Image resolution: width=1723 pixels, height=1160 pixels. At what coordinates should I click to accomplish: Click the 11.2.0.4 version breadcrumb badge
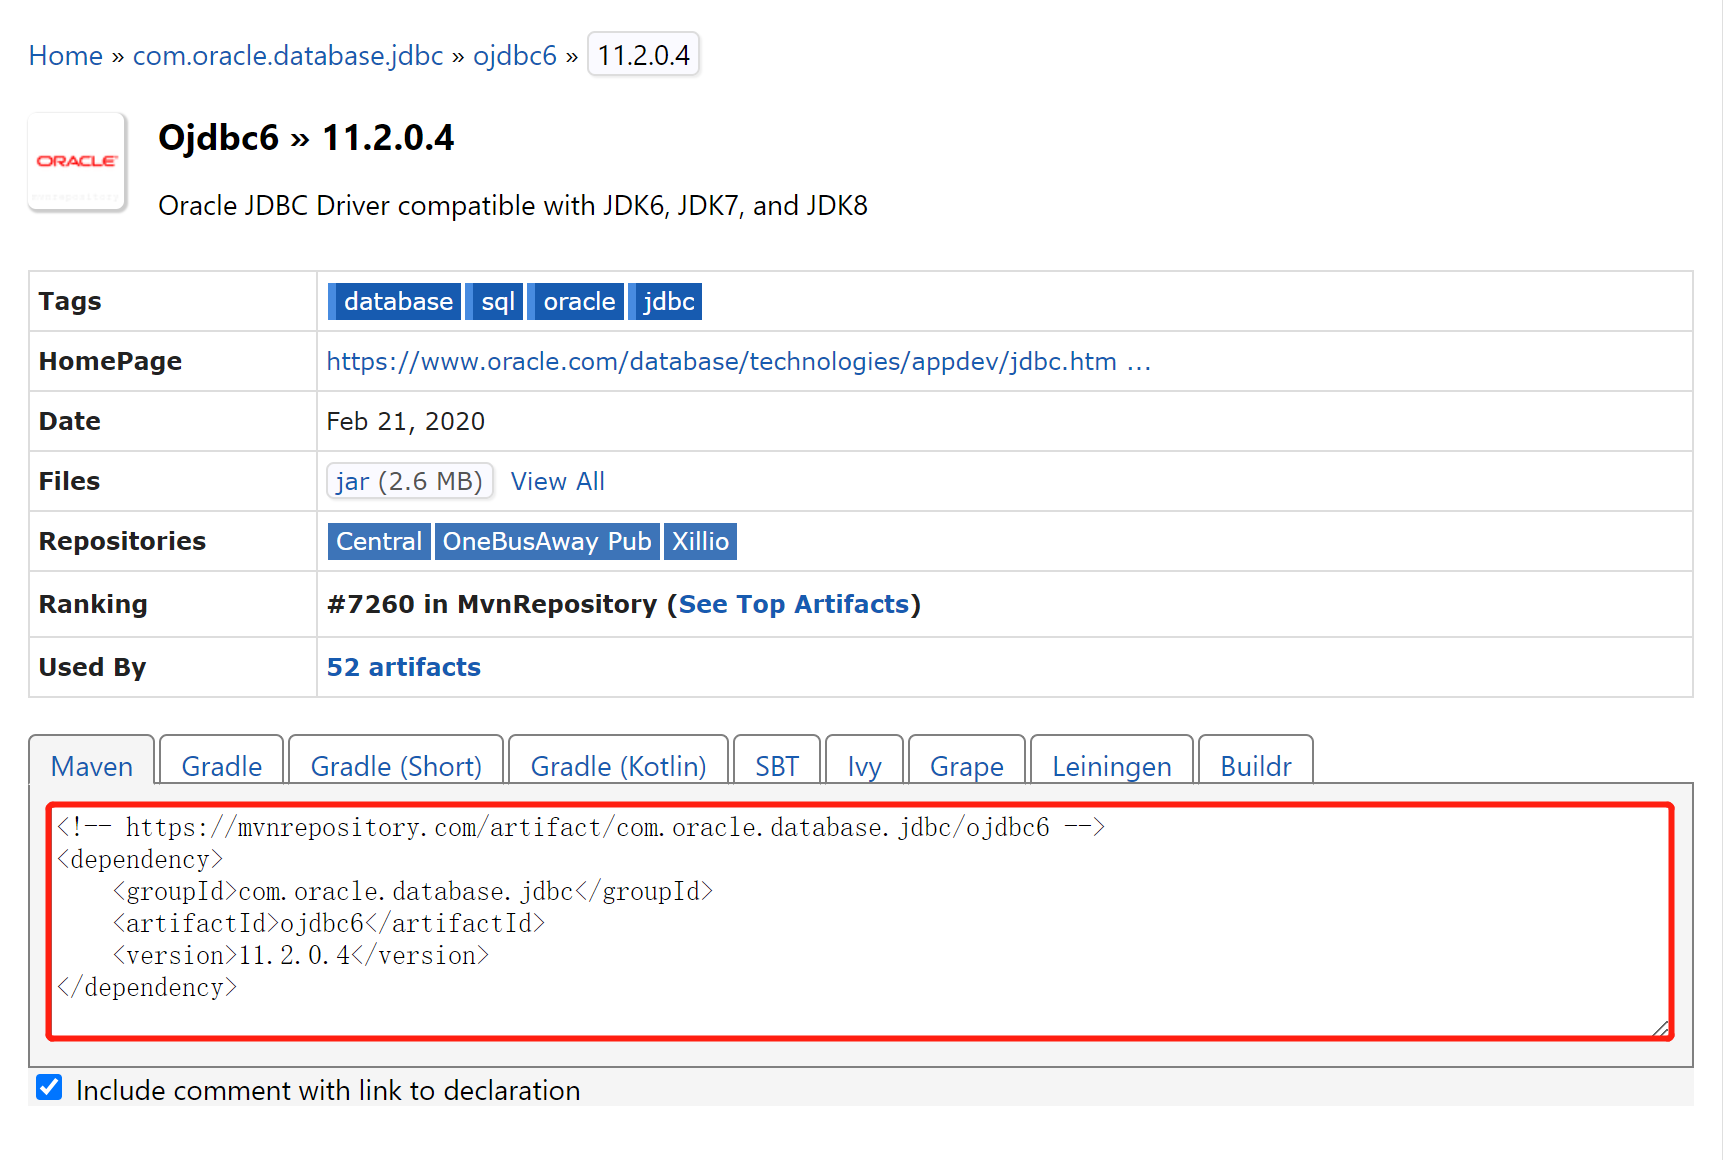coord(643,55)
